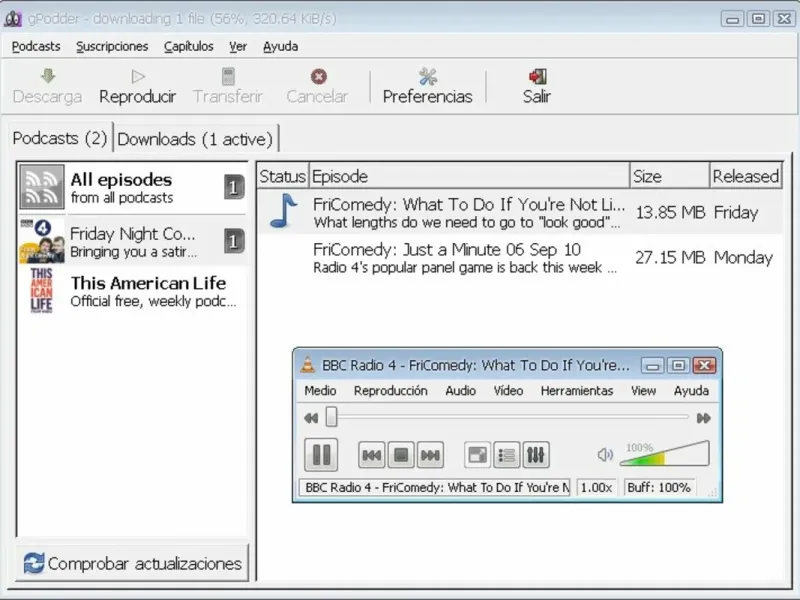Open the VLC Ayuda menu
800x600 pixels.
click(691, 391)
